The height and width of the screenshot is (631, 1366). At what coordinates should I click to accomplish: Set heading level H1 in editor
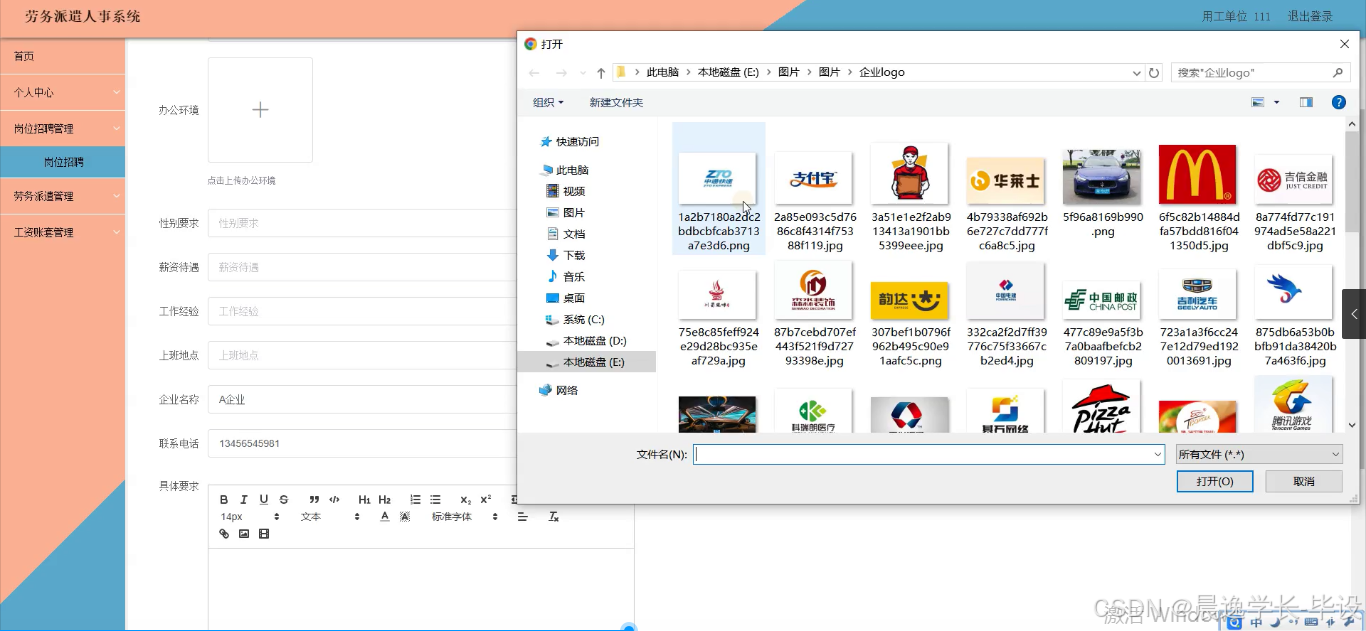click(x=364, y=500)
